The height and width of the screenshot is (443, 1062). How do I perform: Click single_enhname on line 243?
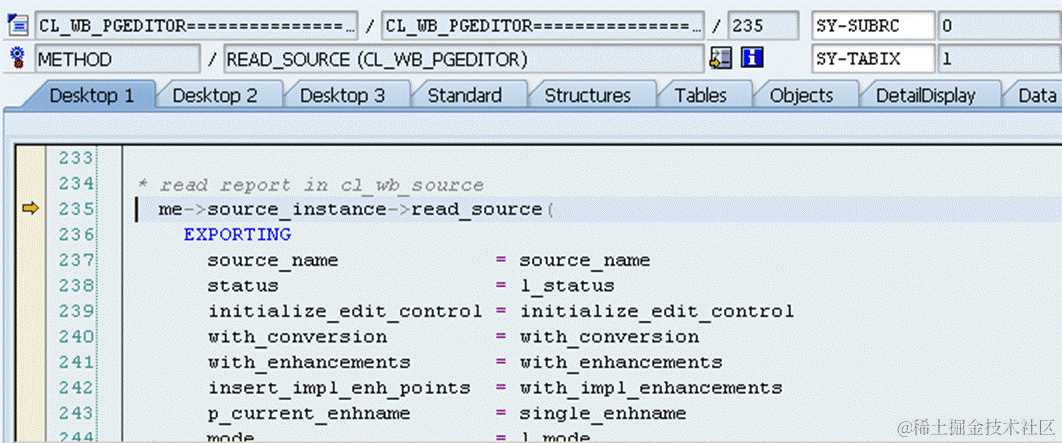(x=603, y=413)
